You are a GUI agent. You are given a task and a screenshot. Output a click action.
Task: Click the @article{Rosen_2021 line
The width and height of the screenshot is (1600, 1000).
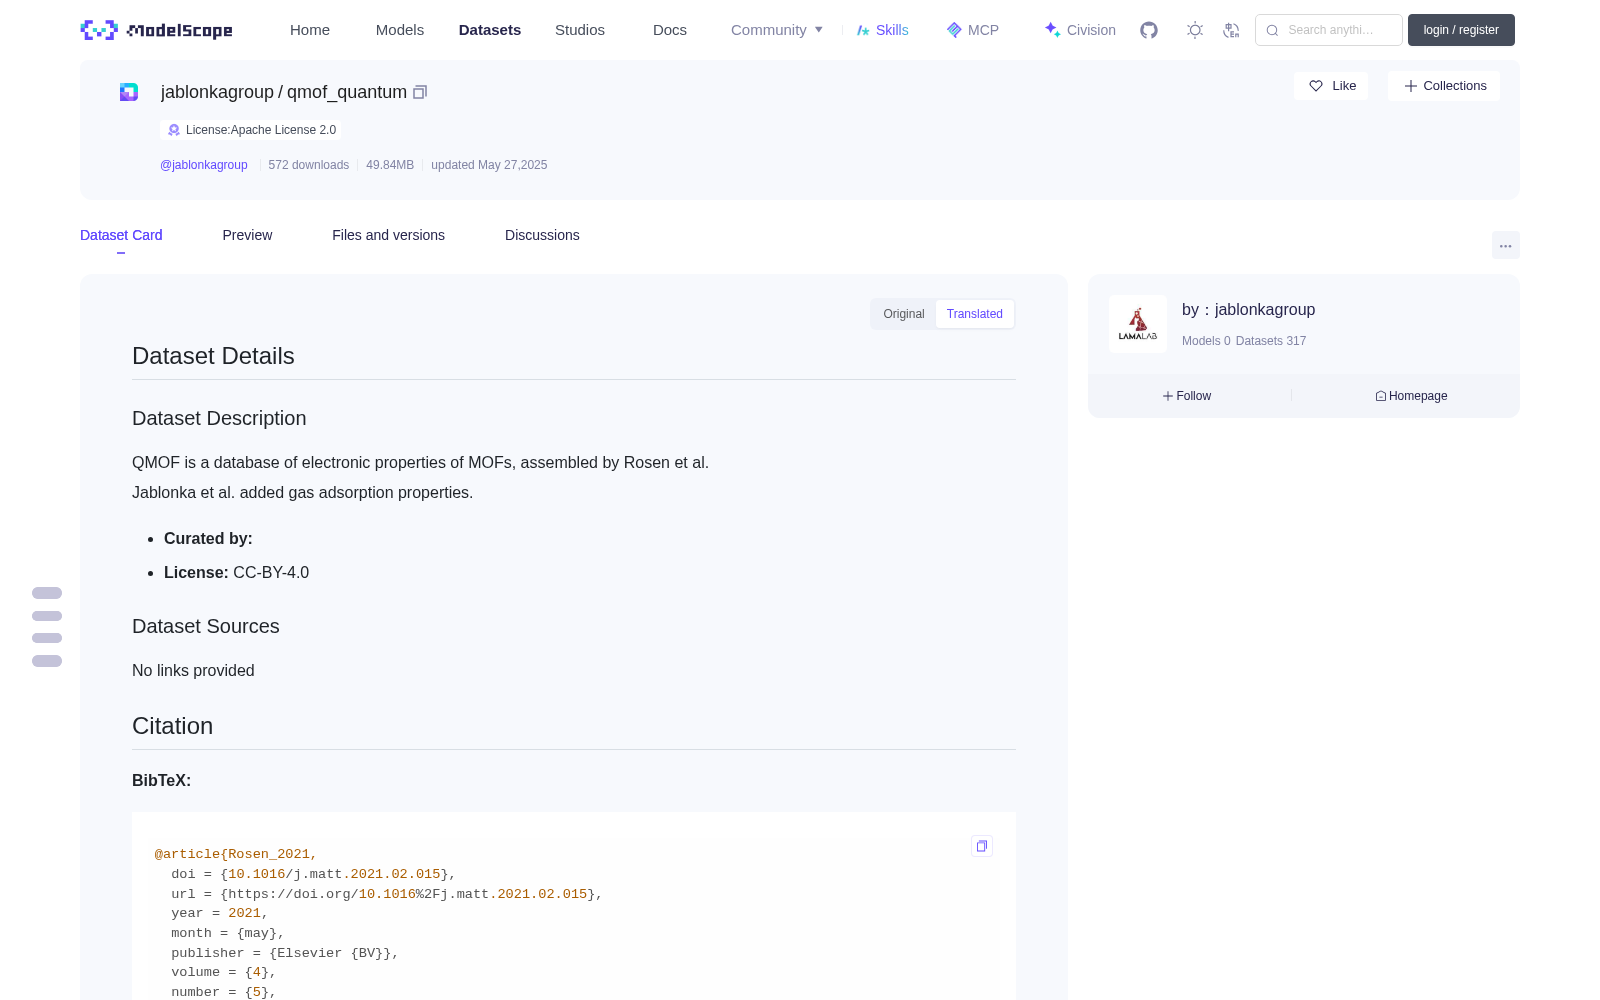pos(236,854)
